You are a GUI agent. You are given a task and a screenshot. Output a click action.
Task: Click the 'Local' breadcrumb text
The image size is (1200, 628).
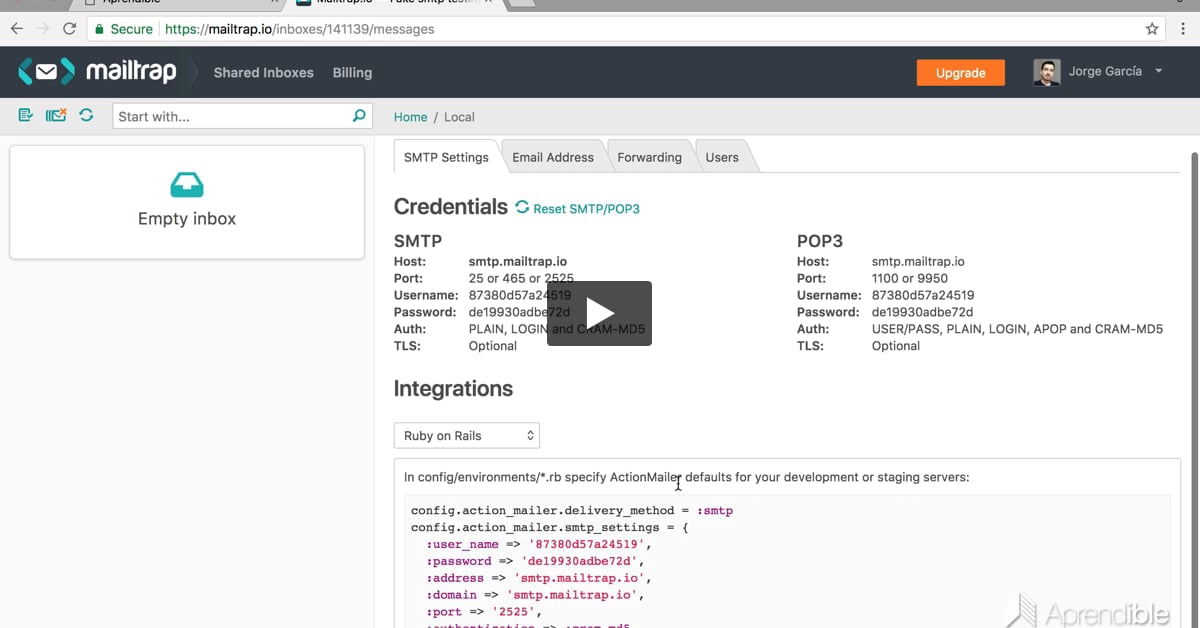pos(459,117)
